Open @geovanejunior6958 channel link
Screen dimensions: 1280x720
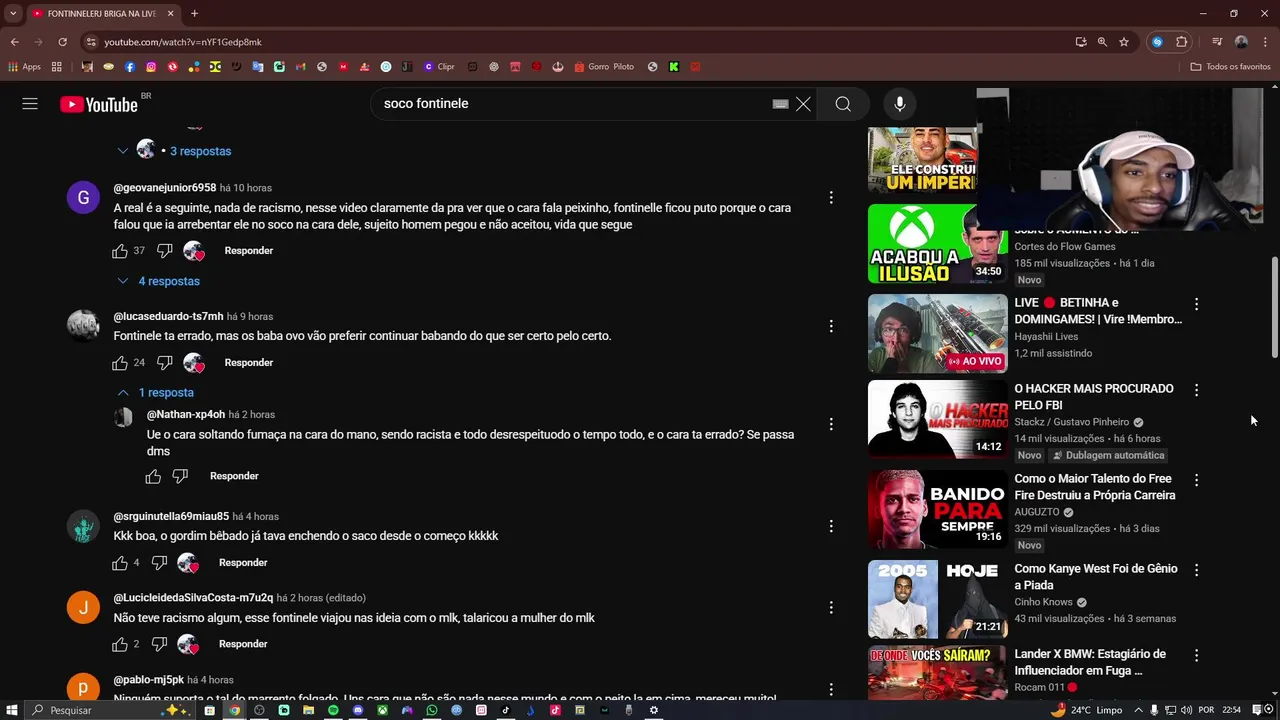coord(165,188)
